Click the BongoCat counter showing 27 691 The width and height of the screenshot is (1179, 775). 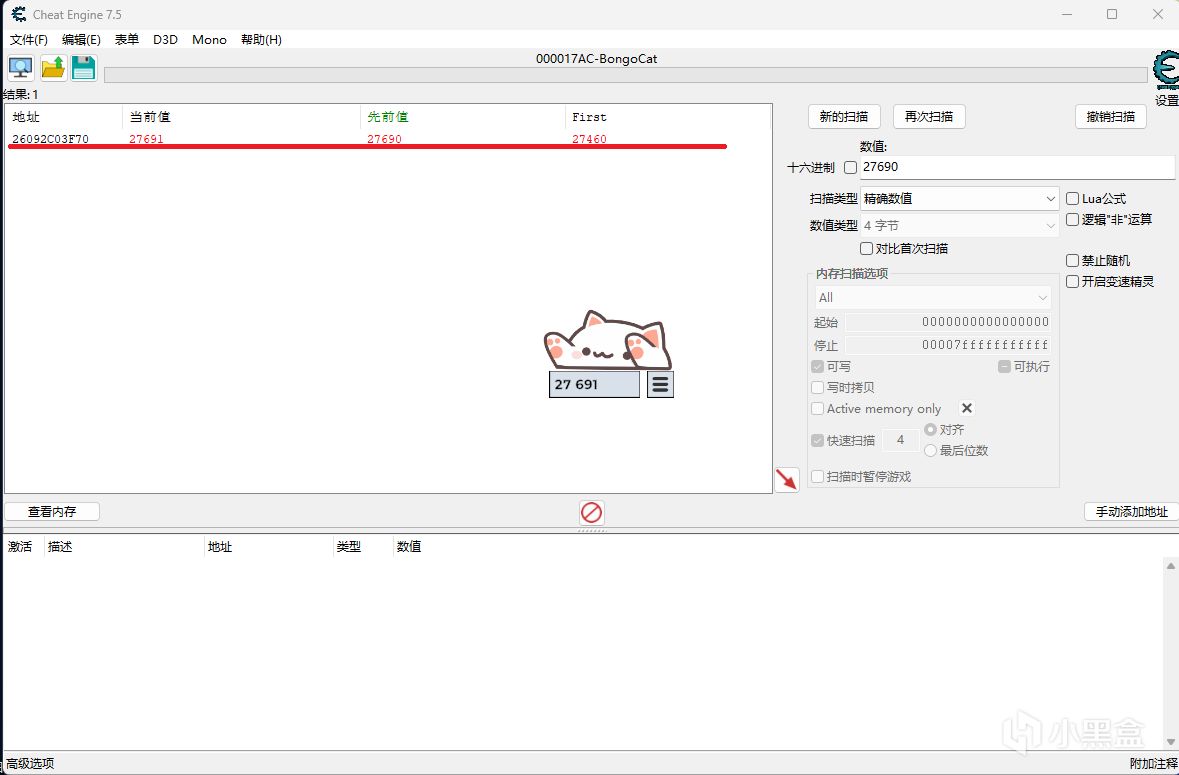coord(594,384)
